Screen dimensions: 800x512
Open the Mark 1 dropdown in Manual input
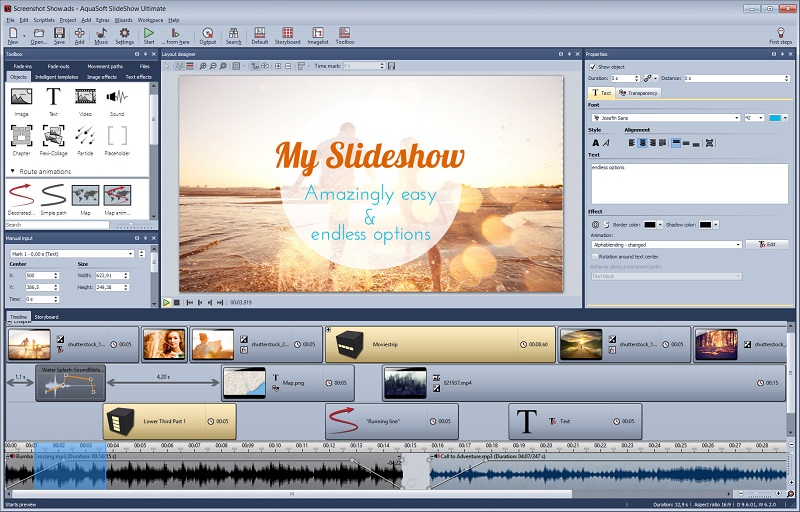[131, 254]
